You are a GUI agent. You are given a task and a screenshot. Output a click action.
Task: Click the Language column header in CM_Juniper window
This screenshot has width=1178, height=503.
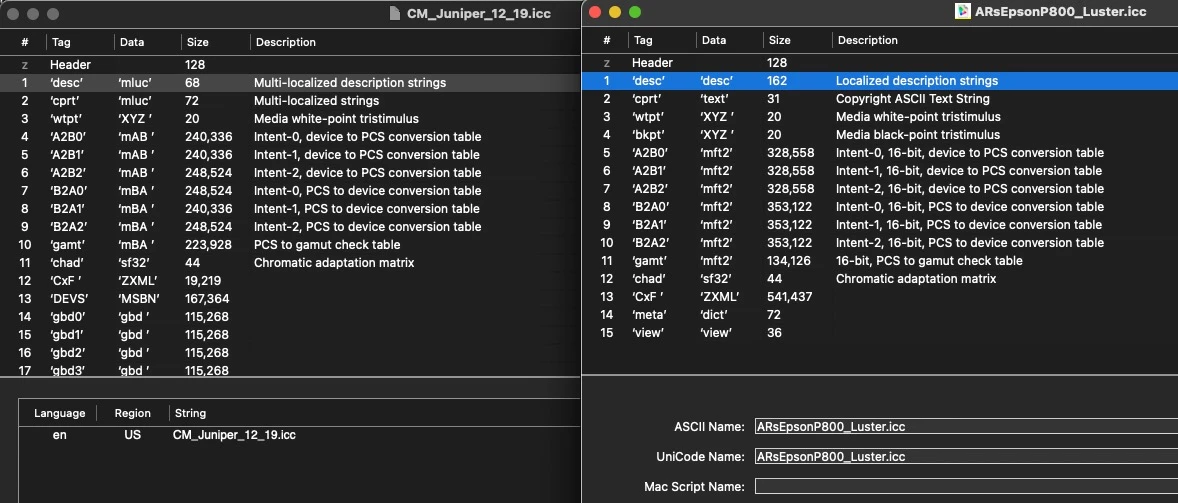59,413
